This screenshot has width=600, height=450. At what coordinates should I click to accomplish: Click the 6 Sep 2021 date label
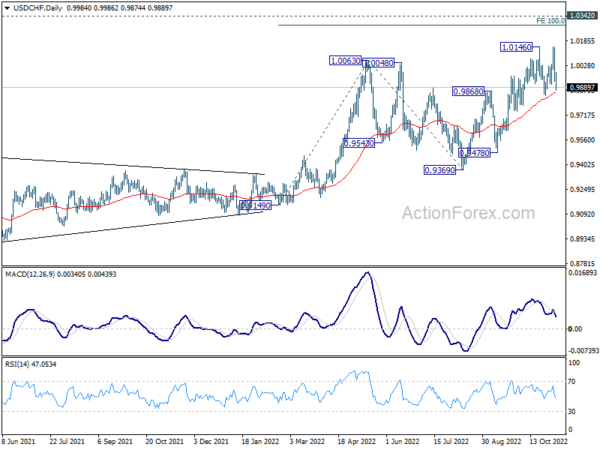tap(115, 441)
